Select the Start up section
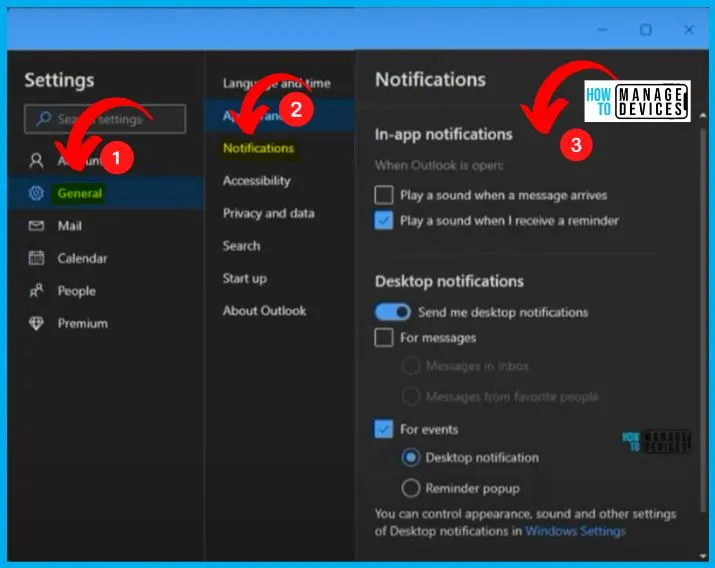The width and height of the screenshot is (715, 568). tap(245, 278)
